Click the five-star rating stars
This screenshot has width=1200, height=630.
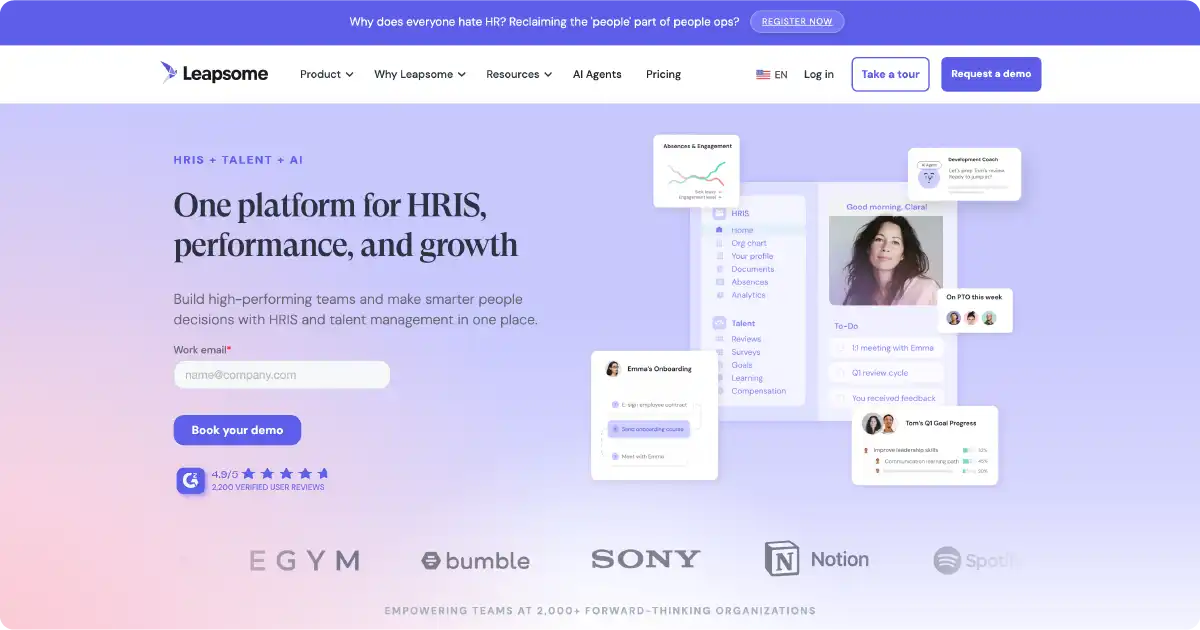pos(285,474)
